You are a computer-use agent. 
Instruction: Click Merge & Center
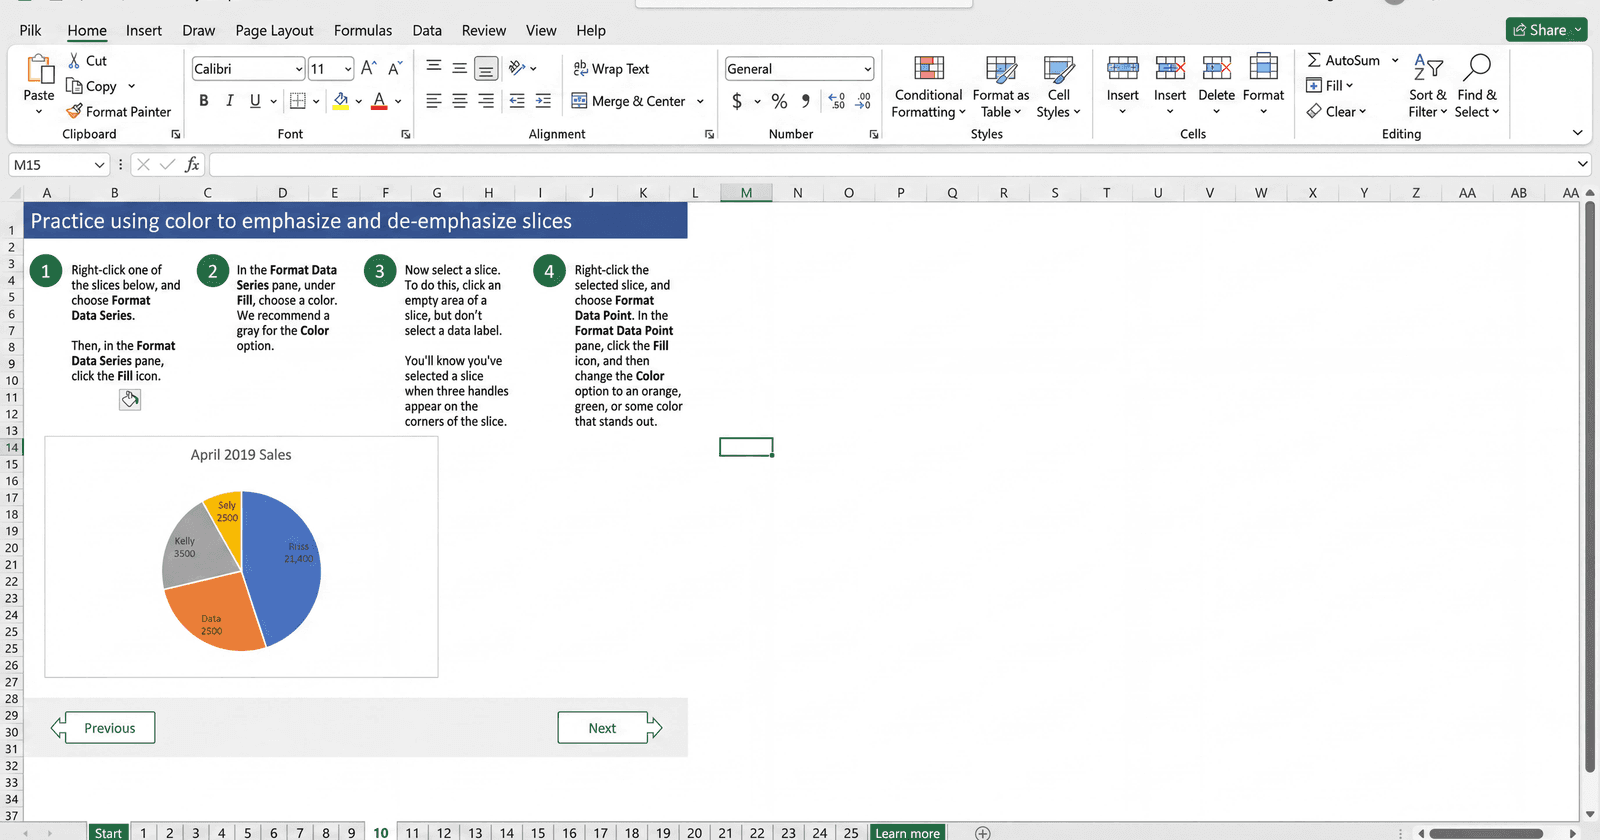(x=628, y=101)
